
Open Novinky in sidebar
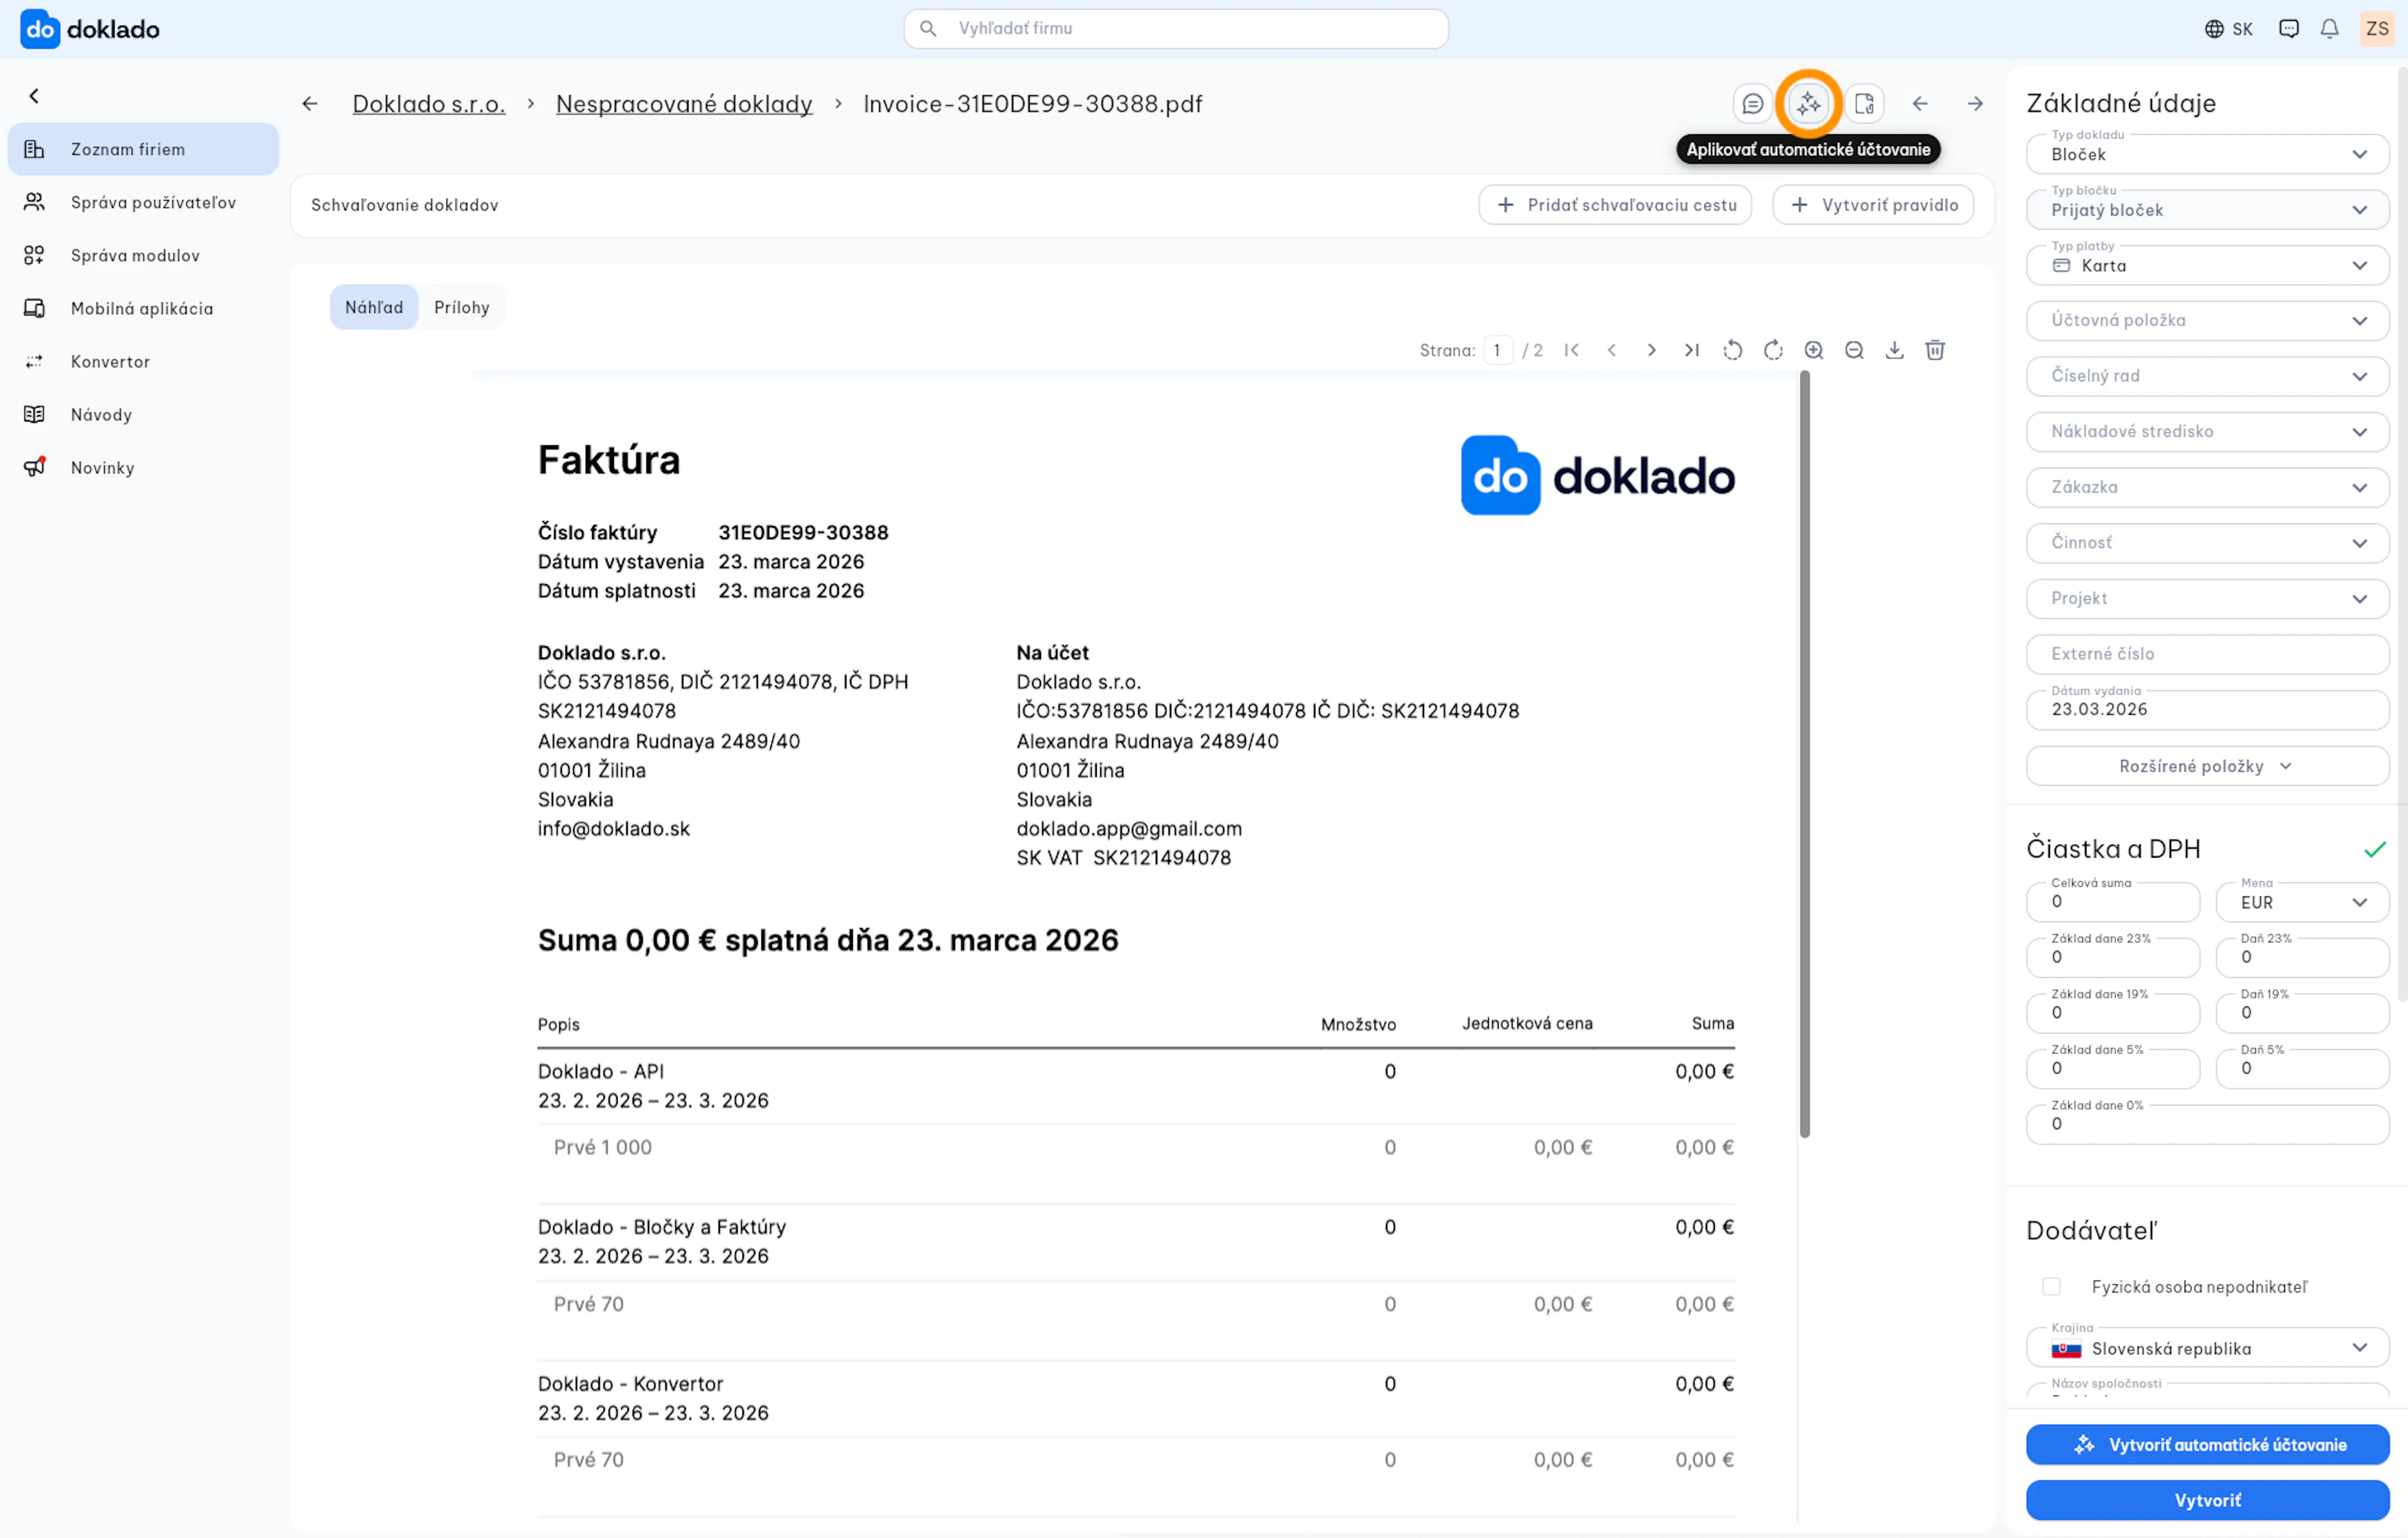[x=143, y=467]
